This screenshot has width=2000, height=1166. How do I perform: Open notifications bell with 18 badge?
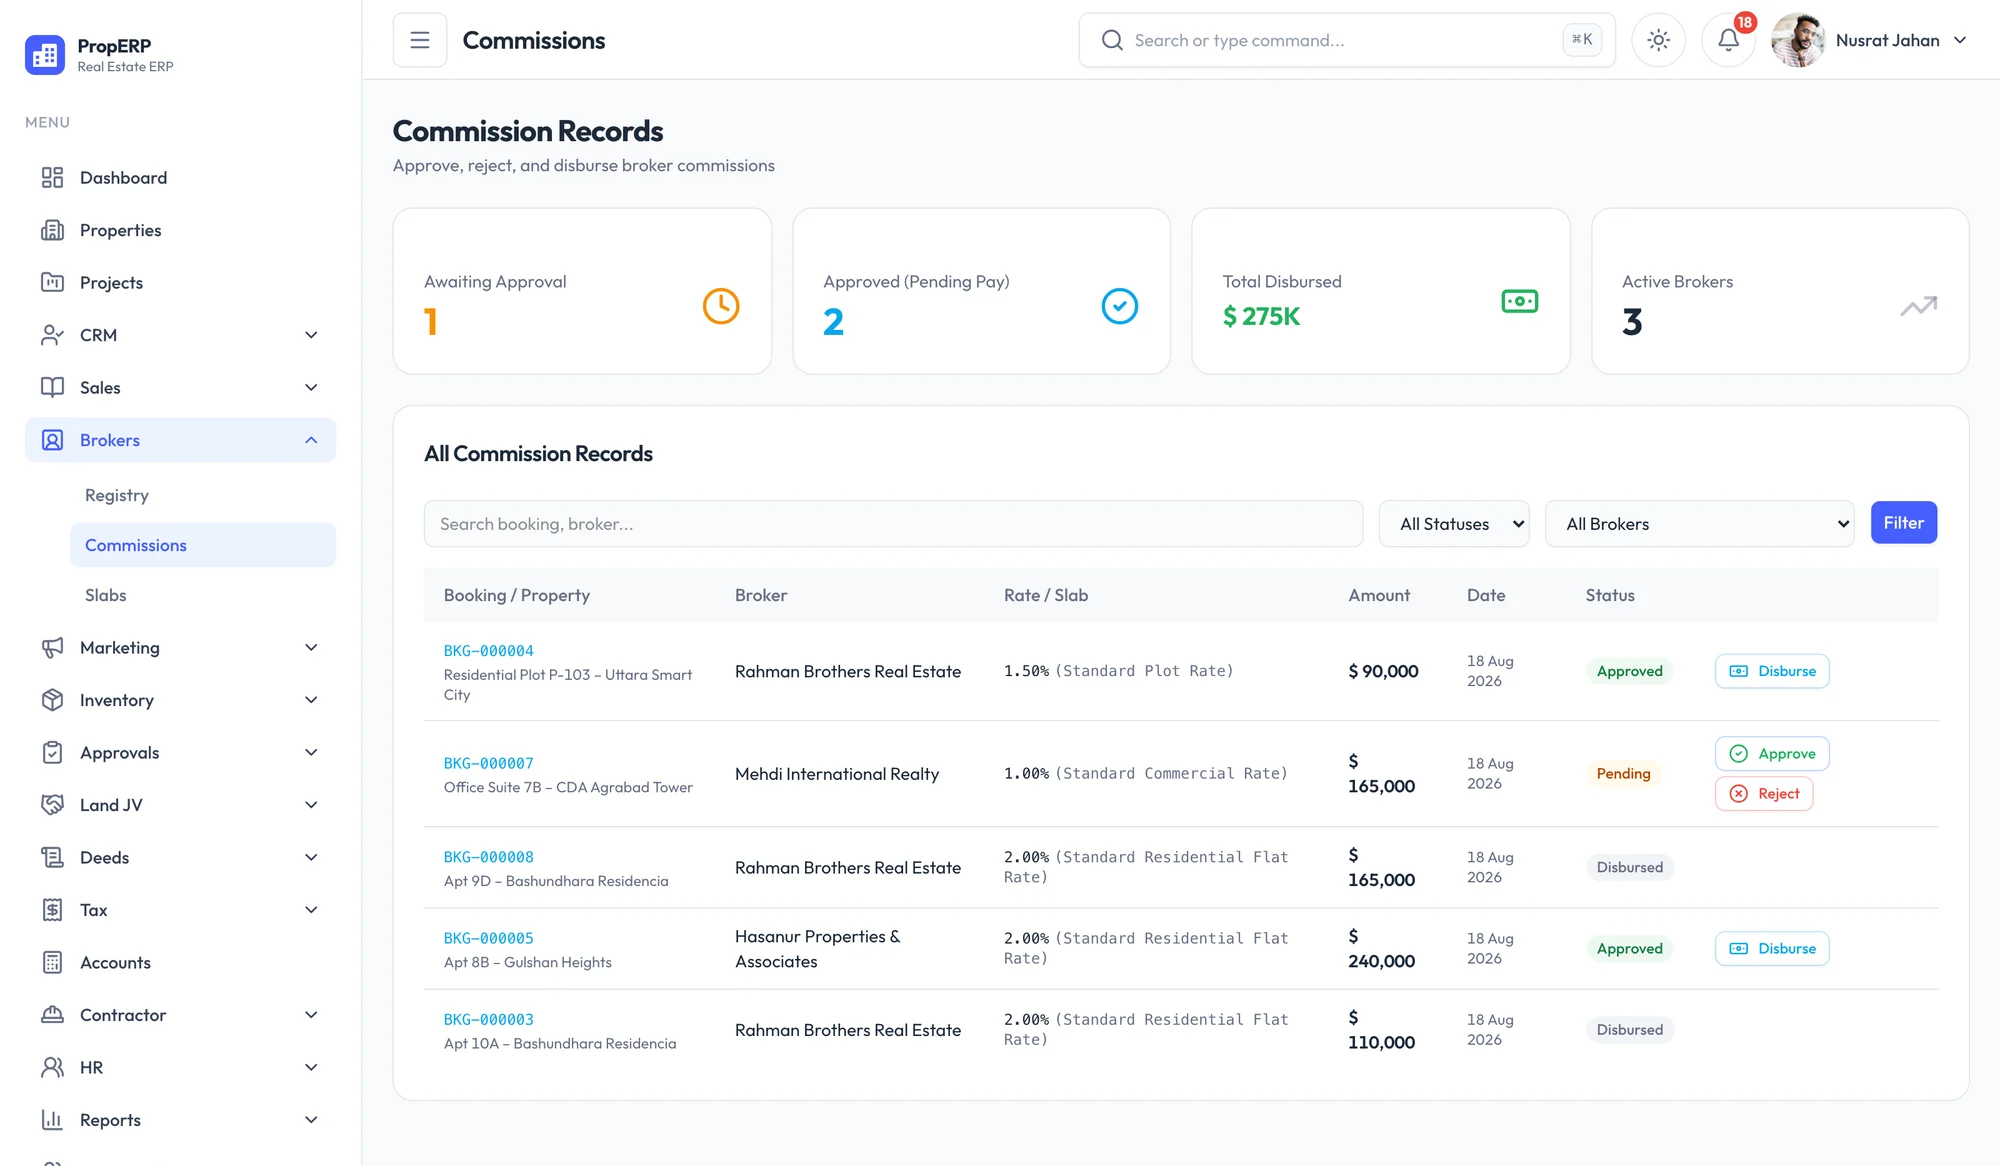tap(1729, 40)
